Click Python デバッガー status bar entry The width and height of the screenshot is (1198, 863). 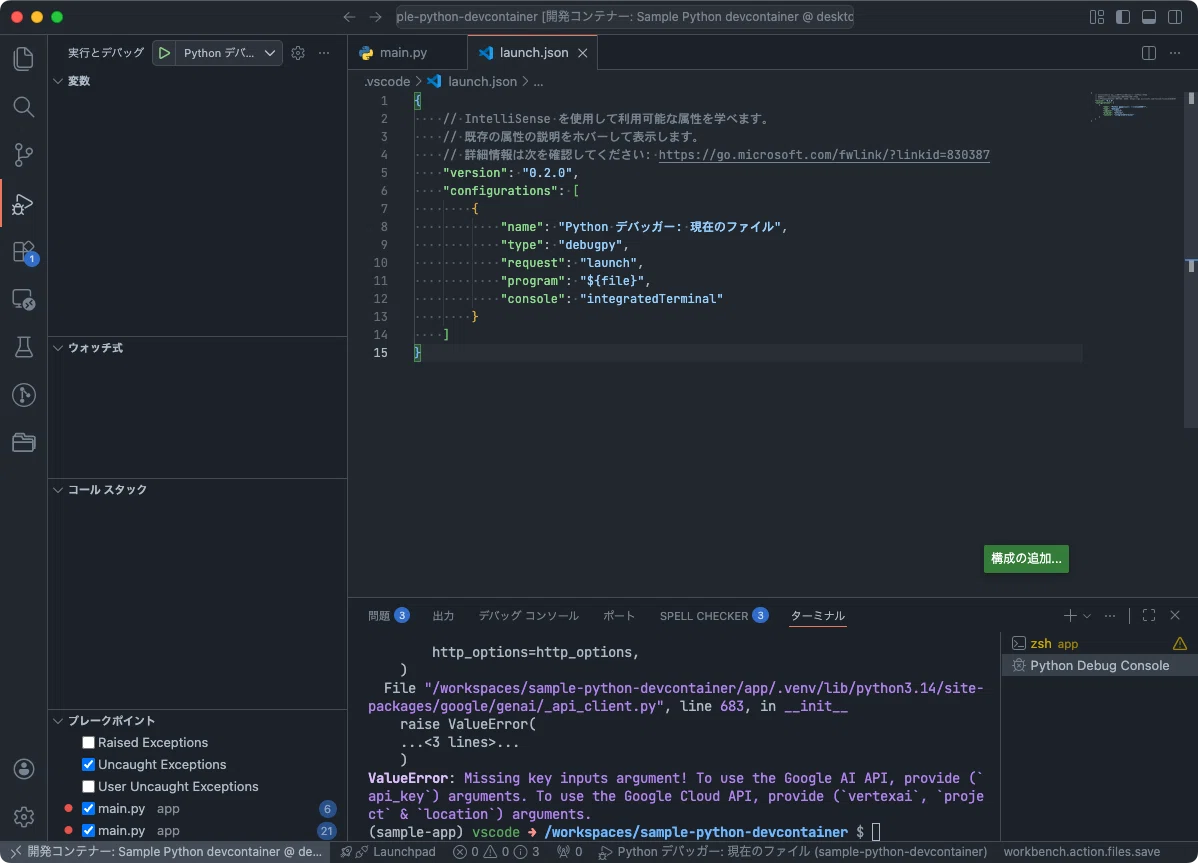[792, 852]
